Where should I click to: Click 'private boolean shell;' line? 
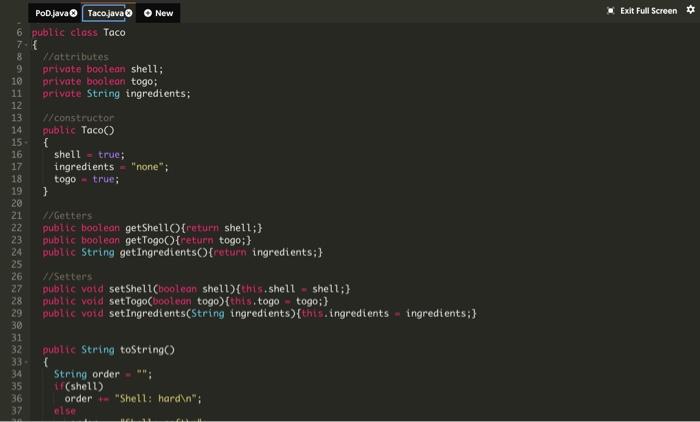click(x=103, y=69)
